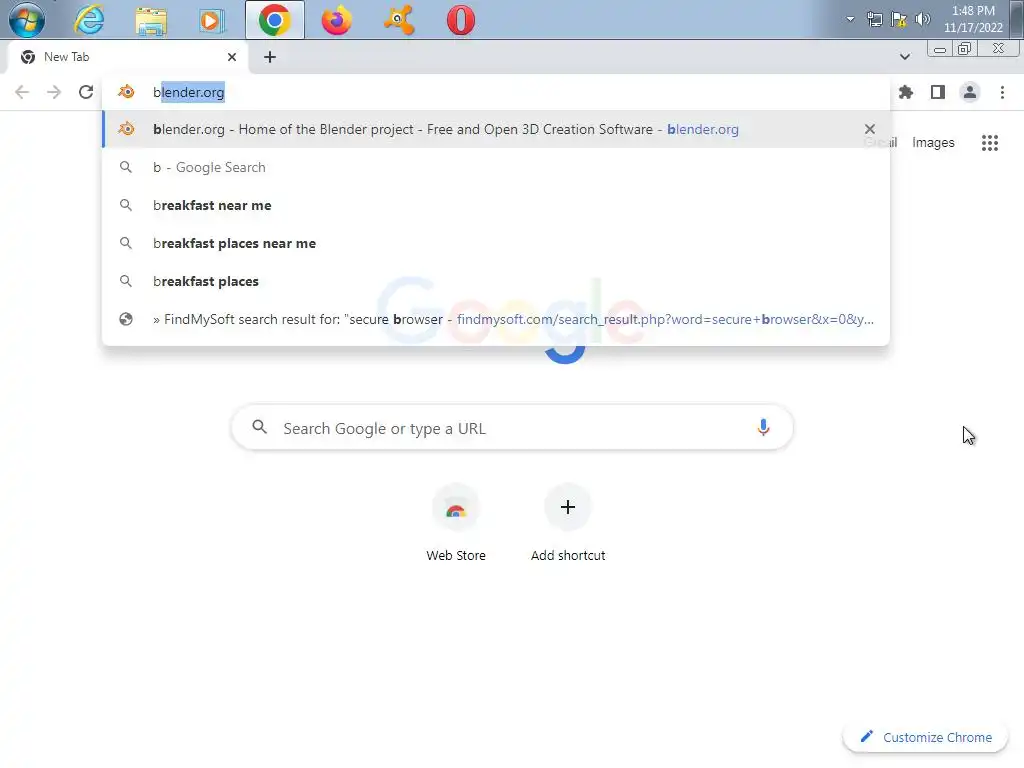
Task: Open the Extensions puzzle icon
Action: pyautogui.click(x=906, y=92)
